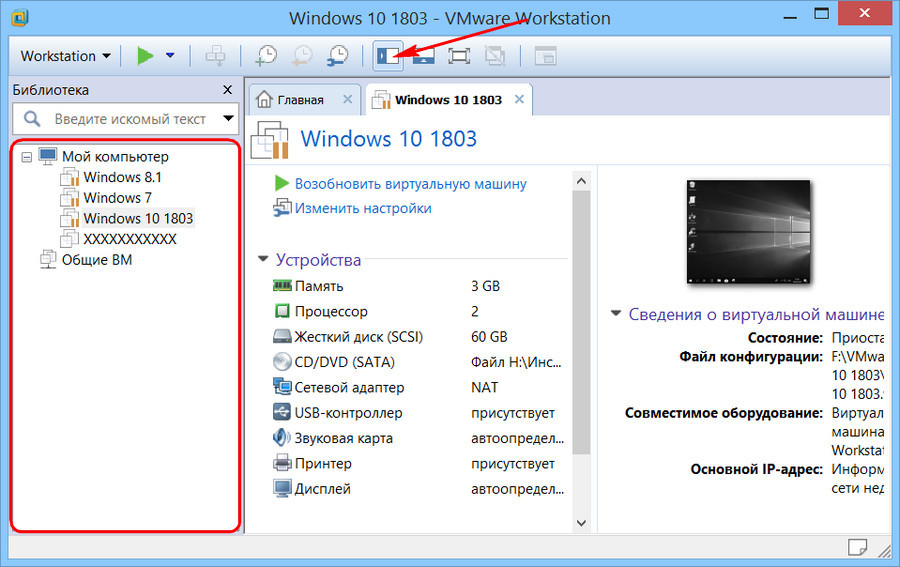Click the VMware title bar app icon
Image resolution: width=900 pixels, height=567 pixels.
[19, 18]
